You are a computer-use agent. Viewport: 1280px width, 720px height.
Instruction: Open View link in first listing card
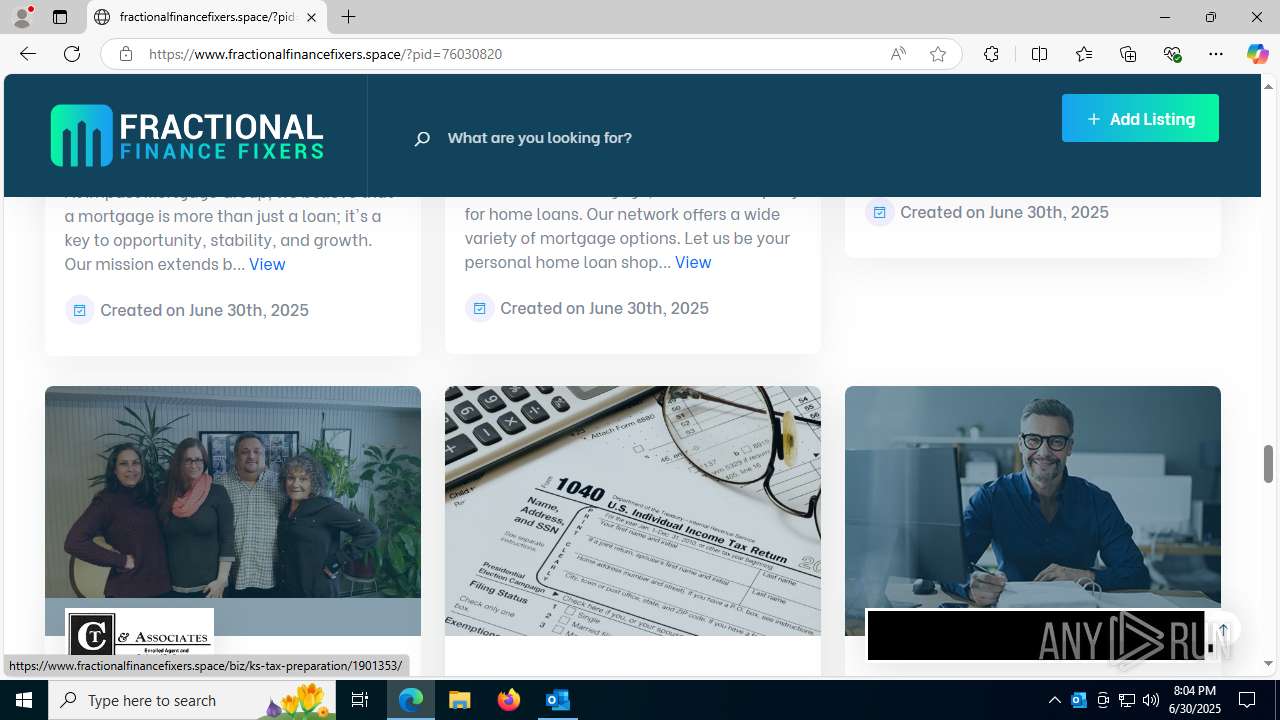[267, 264]
